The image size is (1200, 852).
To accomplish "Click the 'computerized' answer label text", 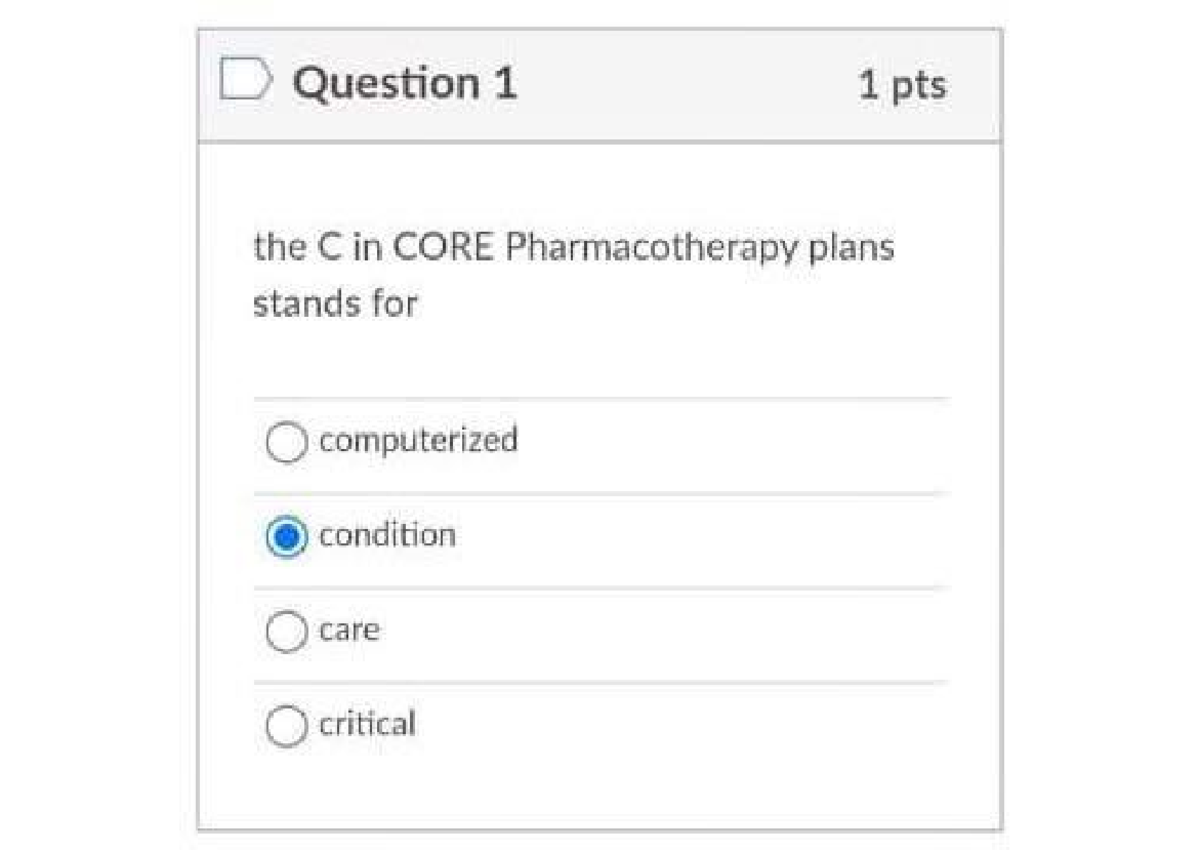I will click(x=418, y=440).
